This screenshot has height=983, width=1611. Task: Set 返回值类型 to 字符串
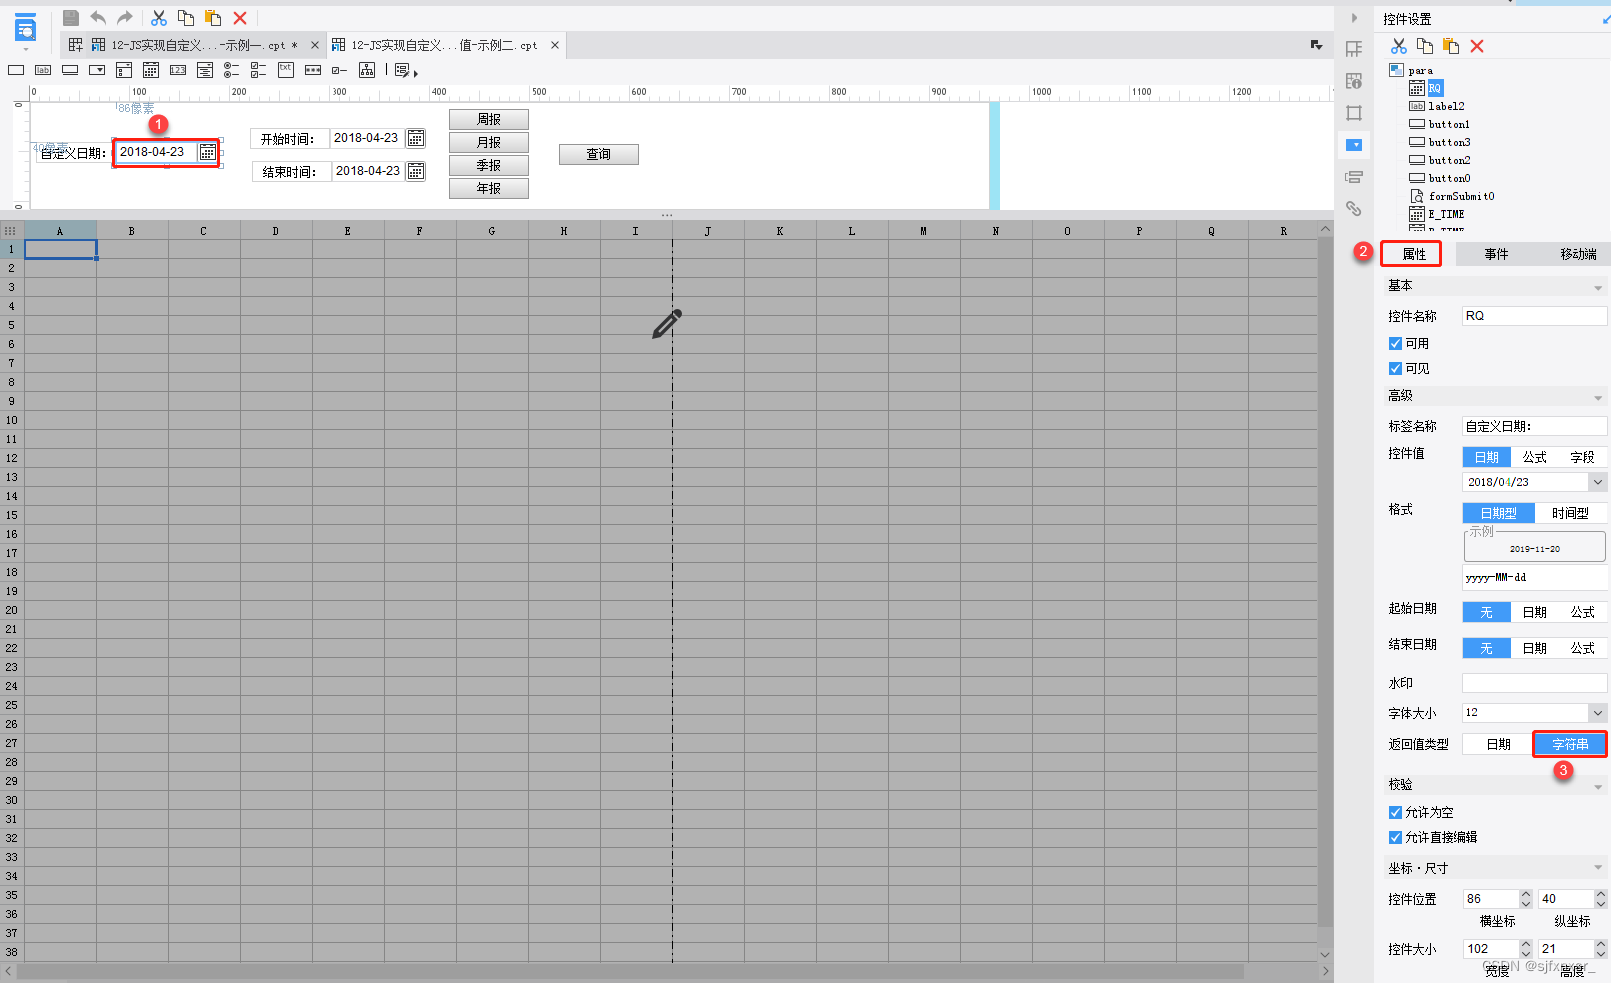pyautogui.click(x=1570, y=744)
